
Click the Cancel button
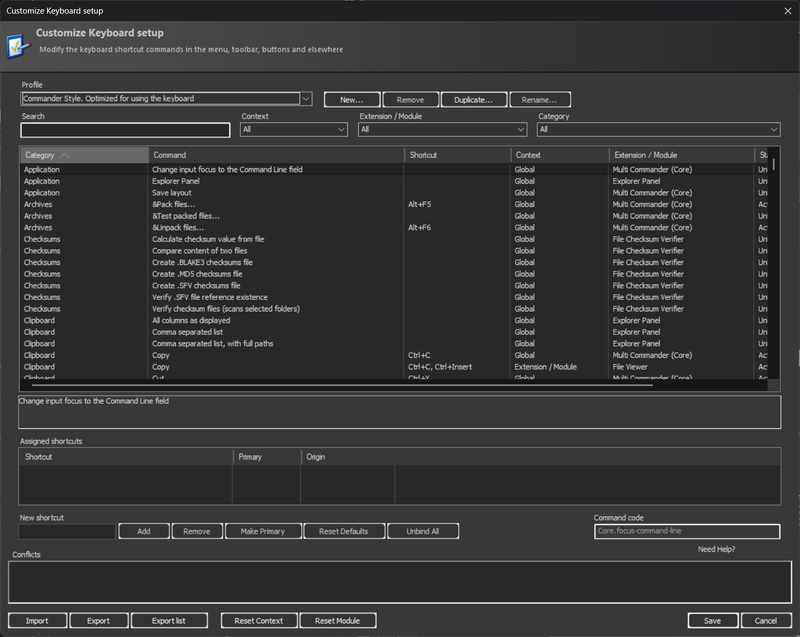(x=766, y=621)
